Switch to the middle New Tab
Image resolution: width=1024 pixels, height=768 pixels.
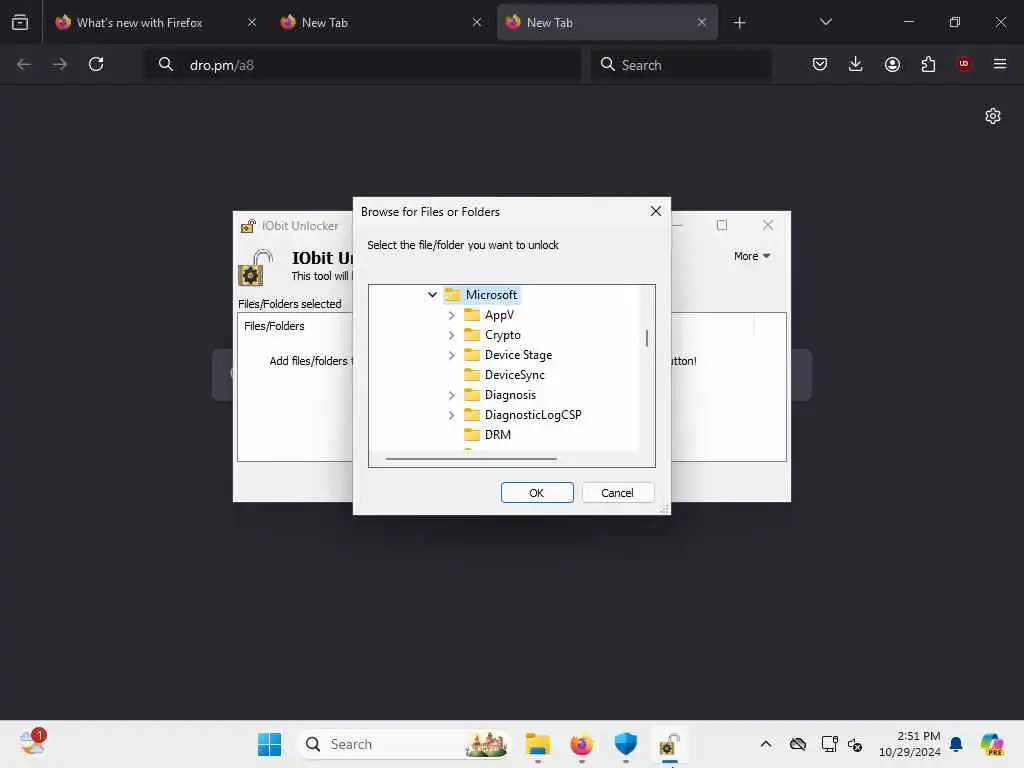click(325, 23)
